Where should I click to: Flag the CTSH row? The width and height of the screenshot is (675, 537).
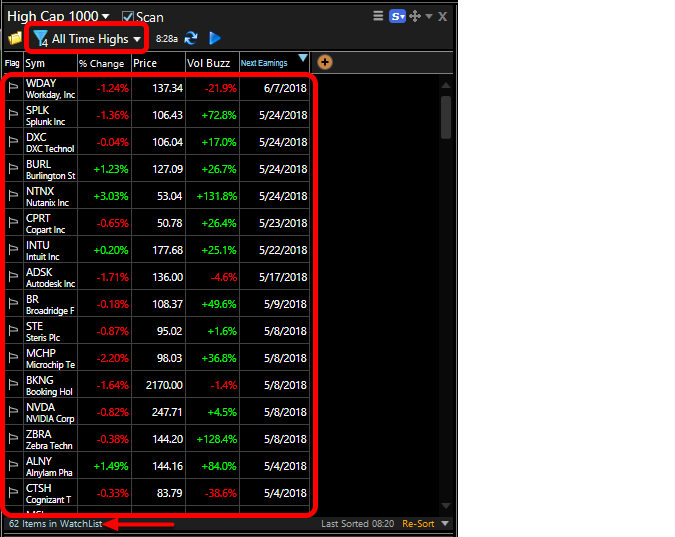[x=13, y=493]
